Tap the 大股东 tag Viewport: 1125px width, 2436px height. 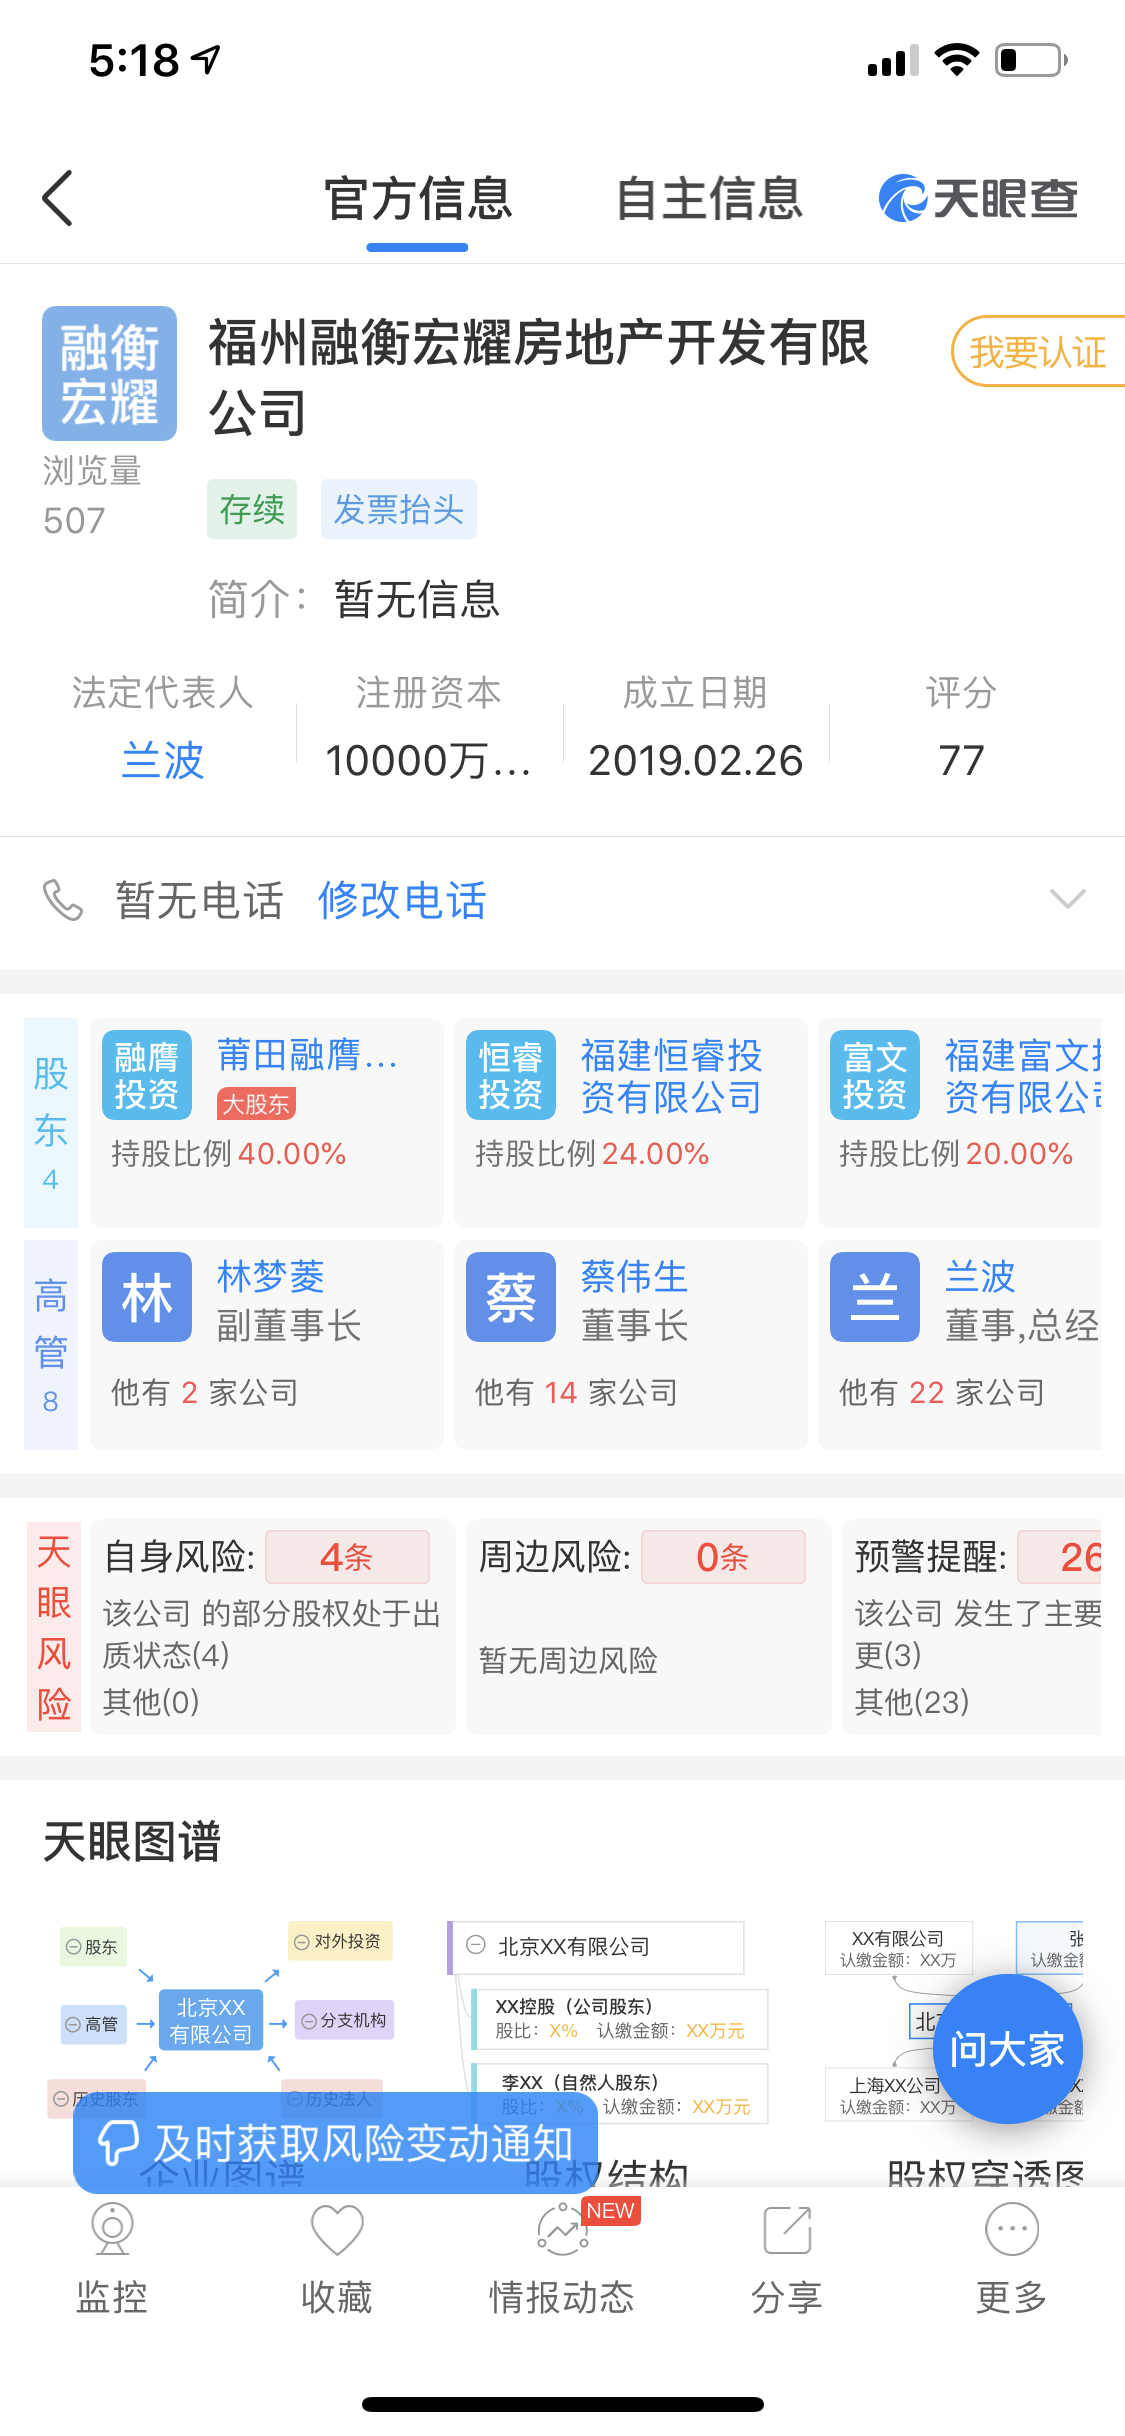[x=256, y=1104]
